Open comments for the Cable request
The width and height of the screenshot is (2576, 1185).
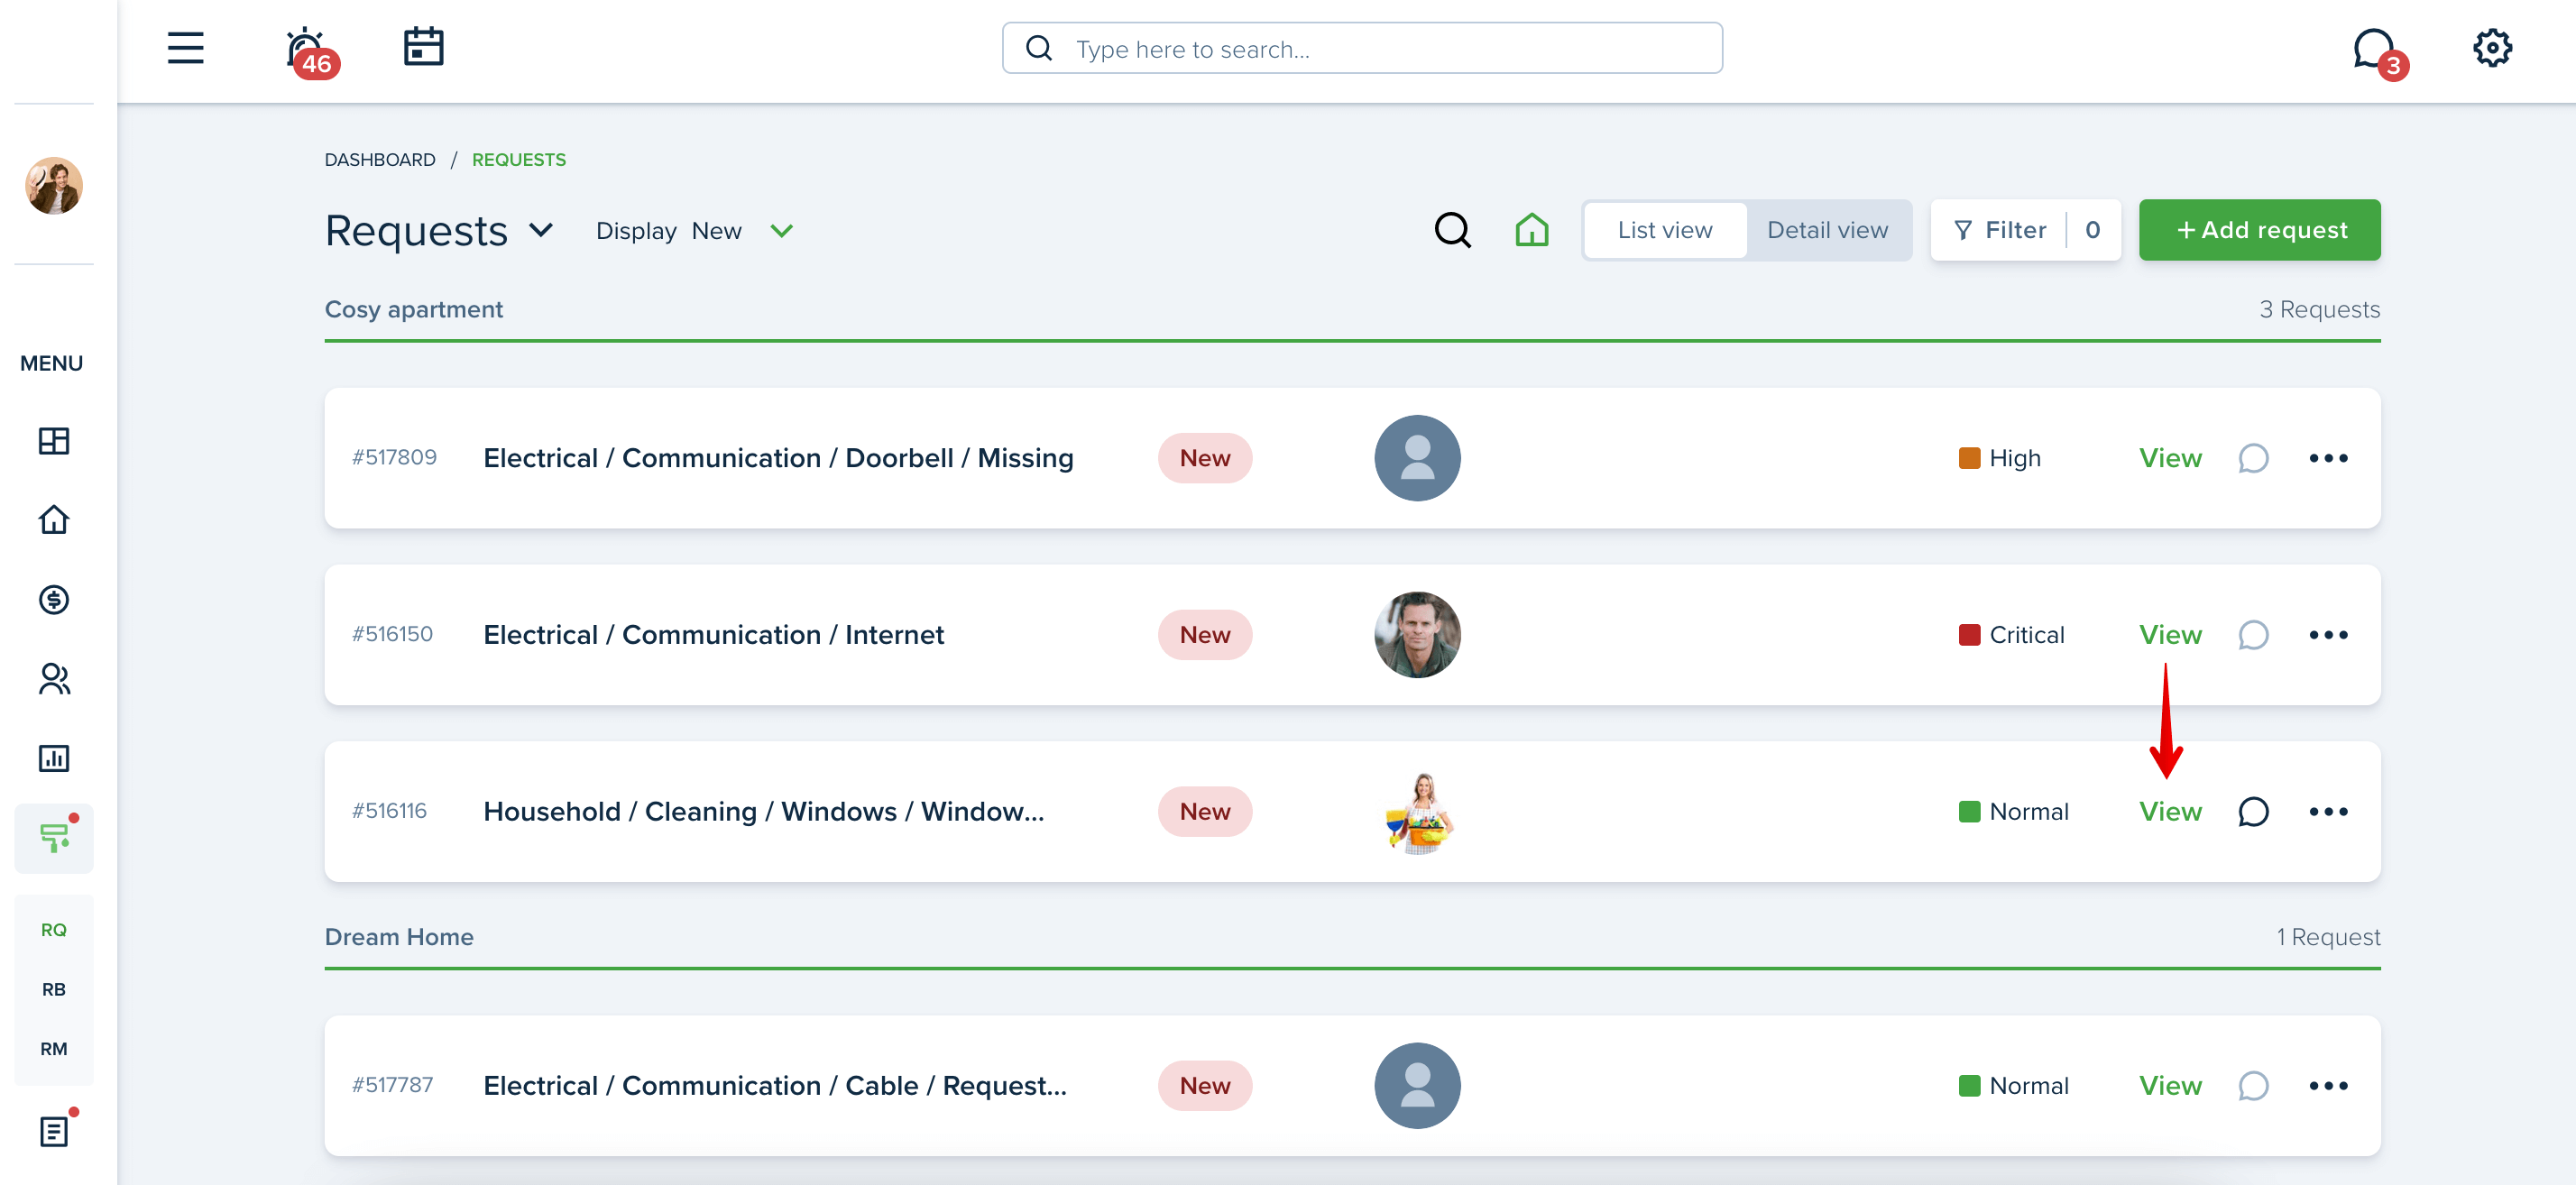click(2252, 1086)
